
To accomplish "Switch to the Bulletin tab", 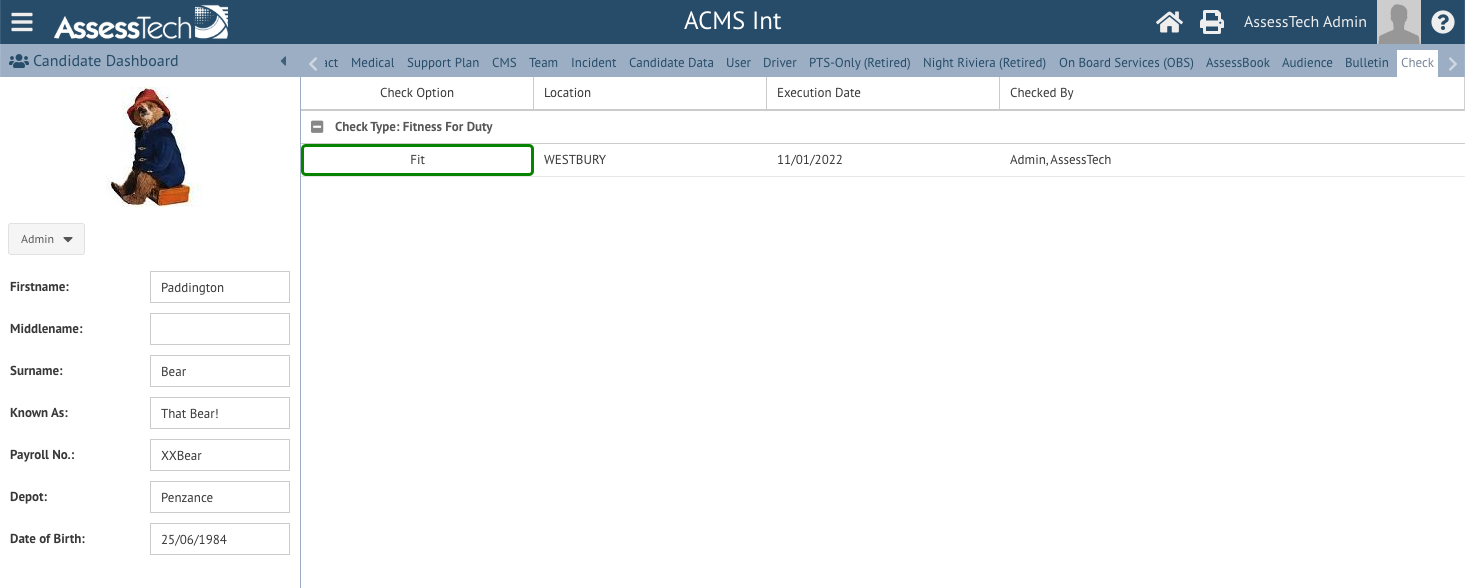I will (x=1367, y=62).
